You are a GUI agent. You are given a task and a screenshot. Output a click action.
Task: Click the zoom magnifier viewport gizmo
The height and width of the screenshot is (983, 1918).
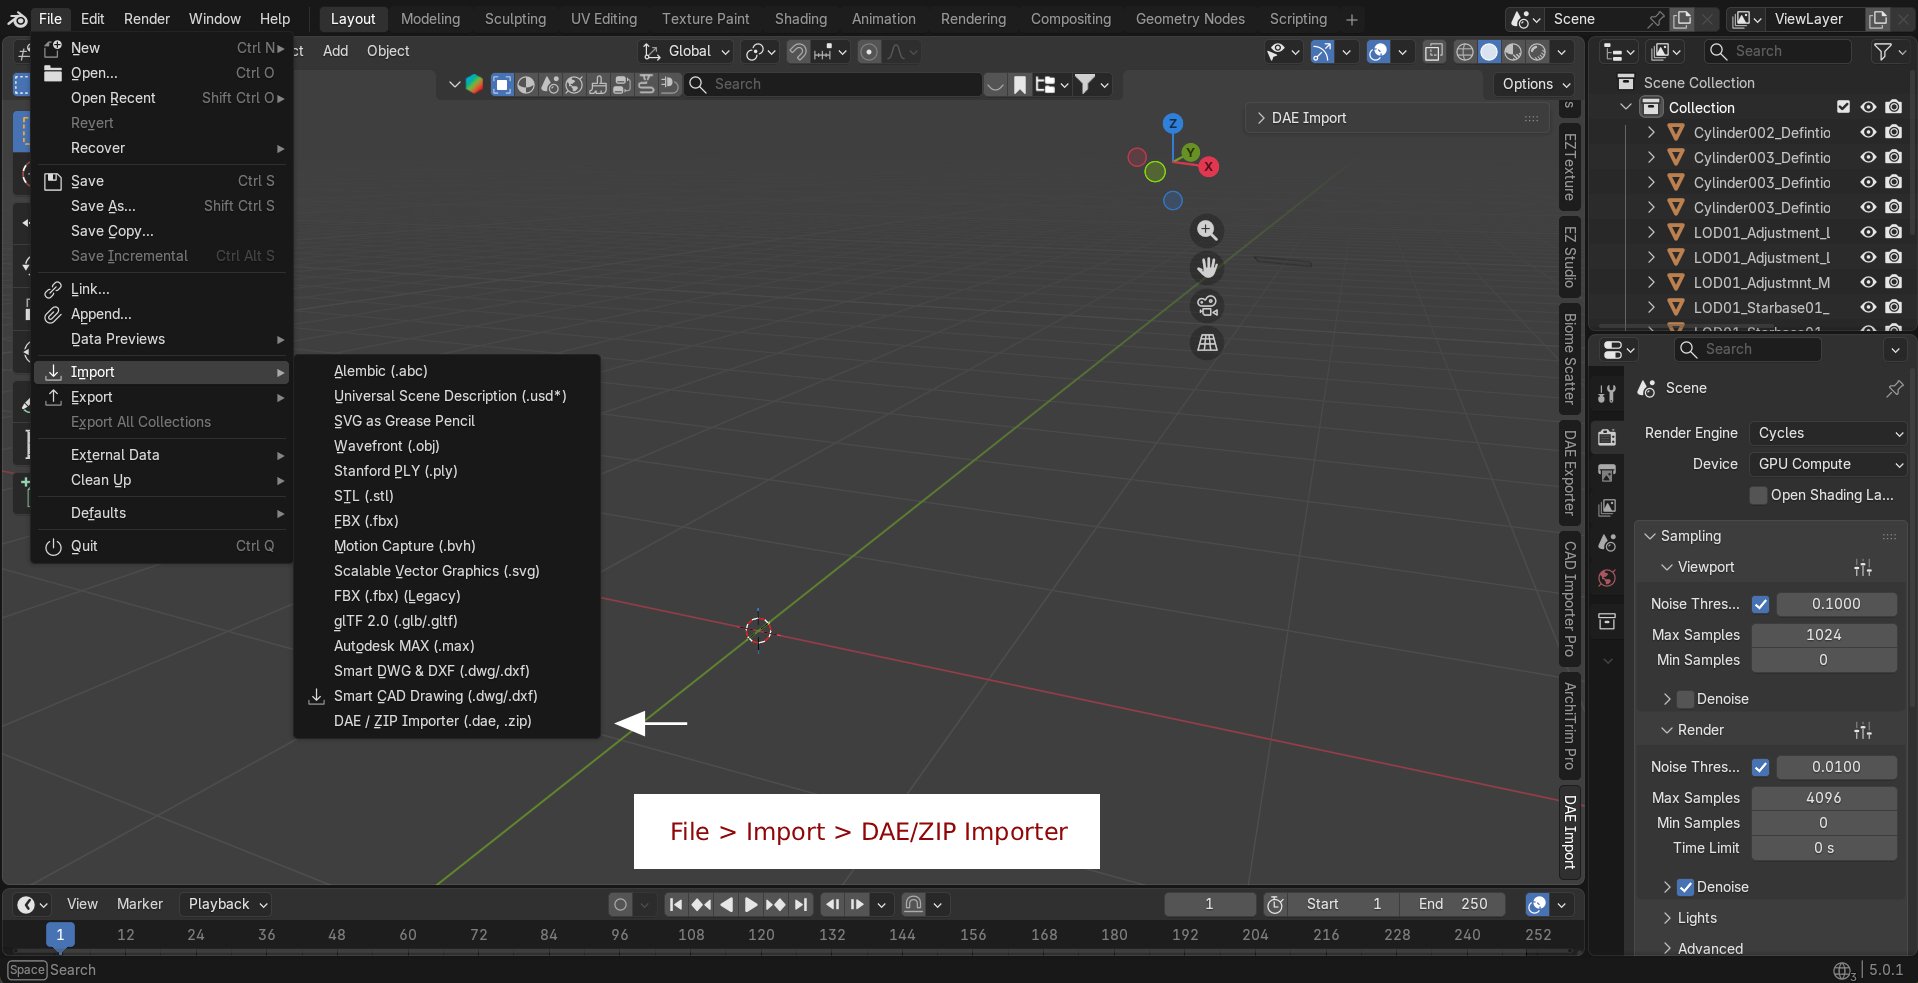(1207, 231)
